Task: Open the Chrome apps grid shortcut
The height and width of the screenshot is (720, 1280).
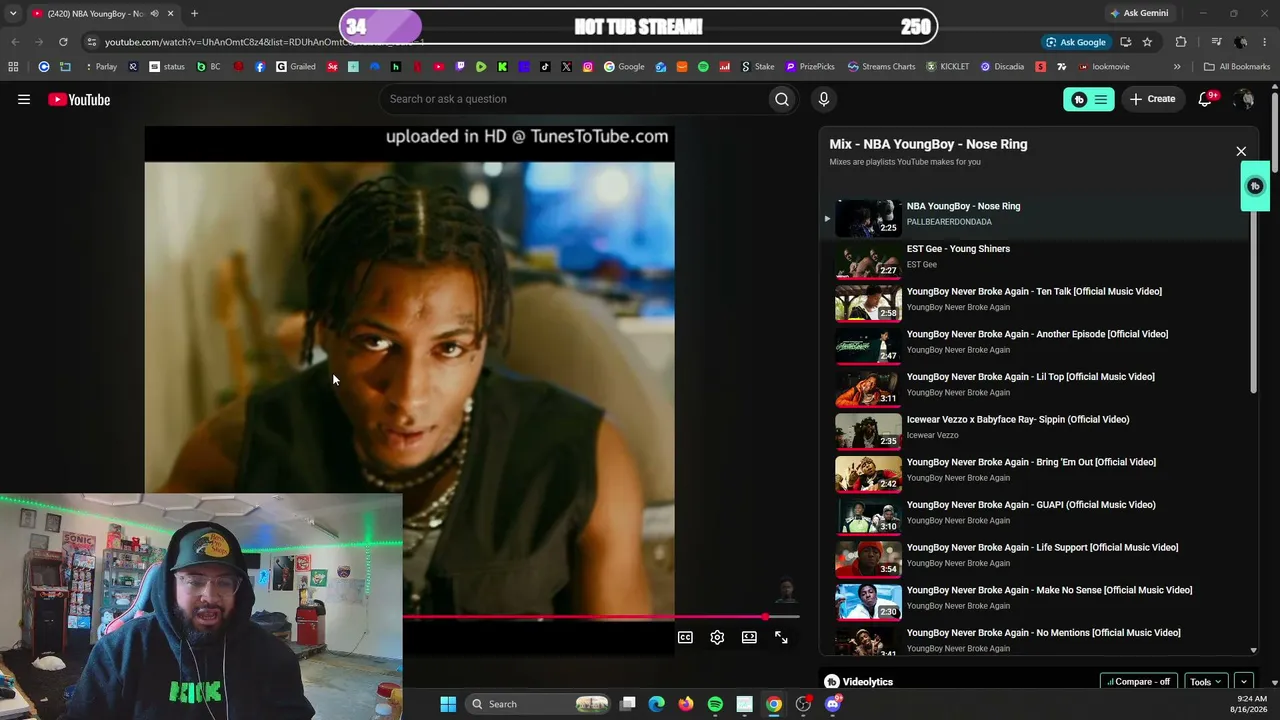Action: tap(13, 67)
